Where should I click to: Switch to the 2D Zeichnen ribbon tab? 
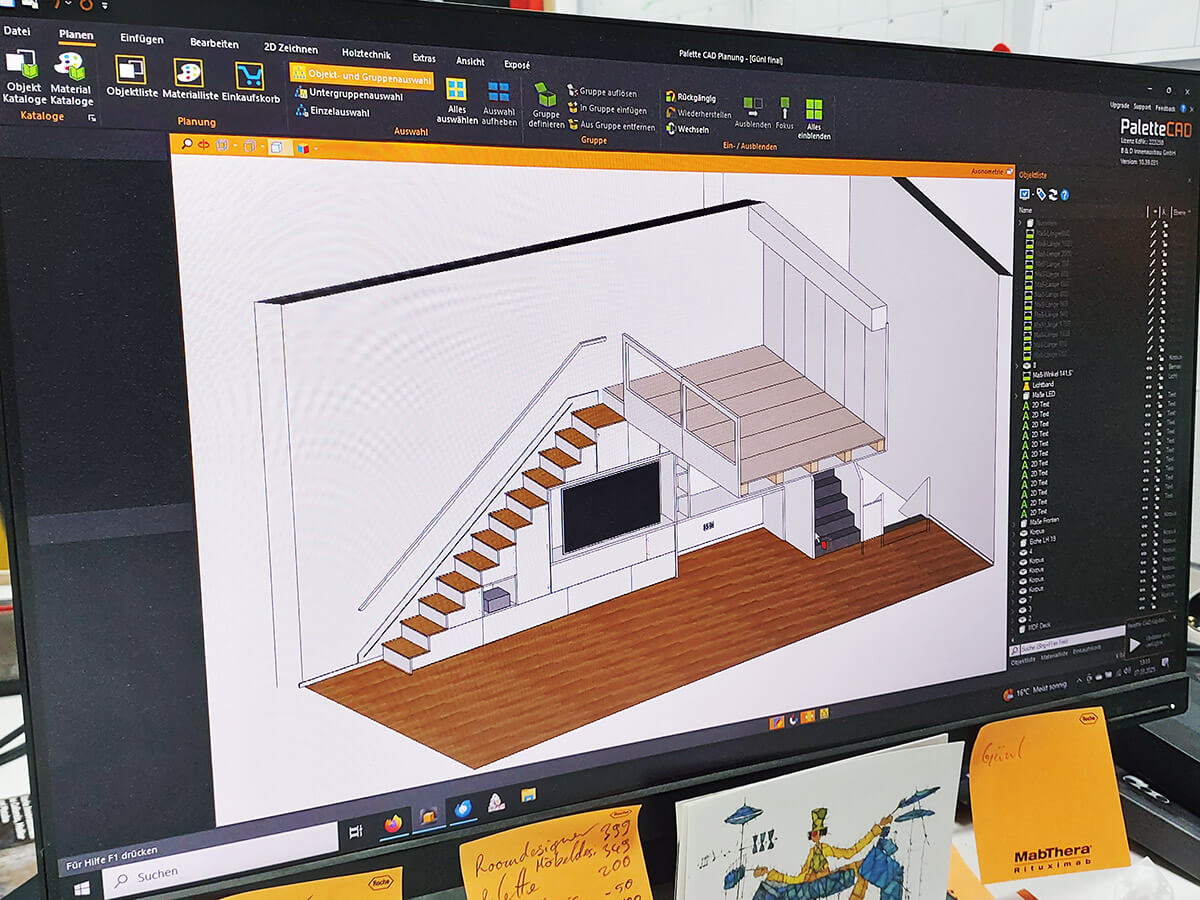(x=291, y=48)
